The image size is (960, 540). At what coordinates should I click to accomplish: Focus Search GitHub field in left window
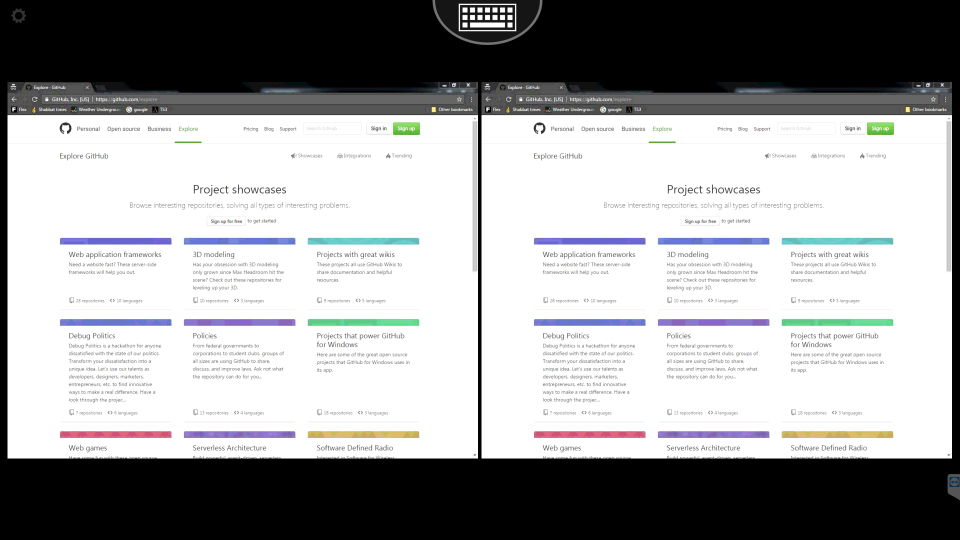click(332, 129)
